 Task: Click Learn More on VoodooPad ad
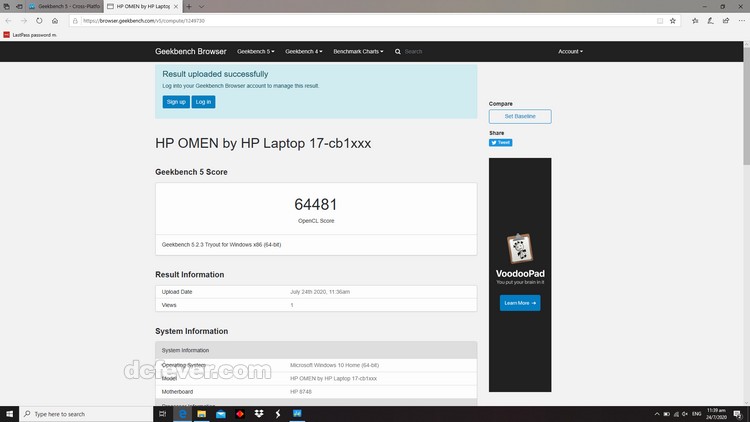(520, 303)
